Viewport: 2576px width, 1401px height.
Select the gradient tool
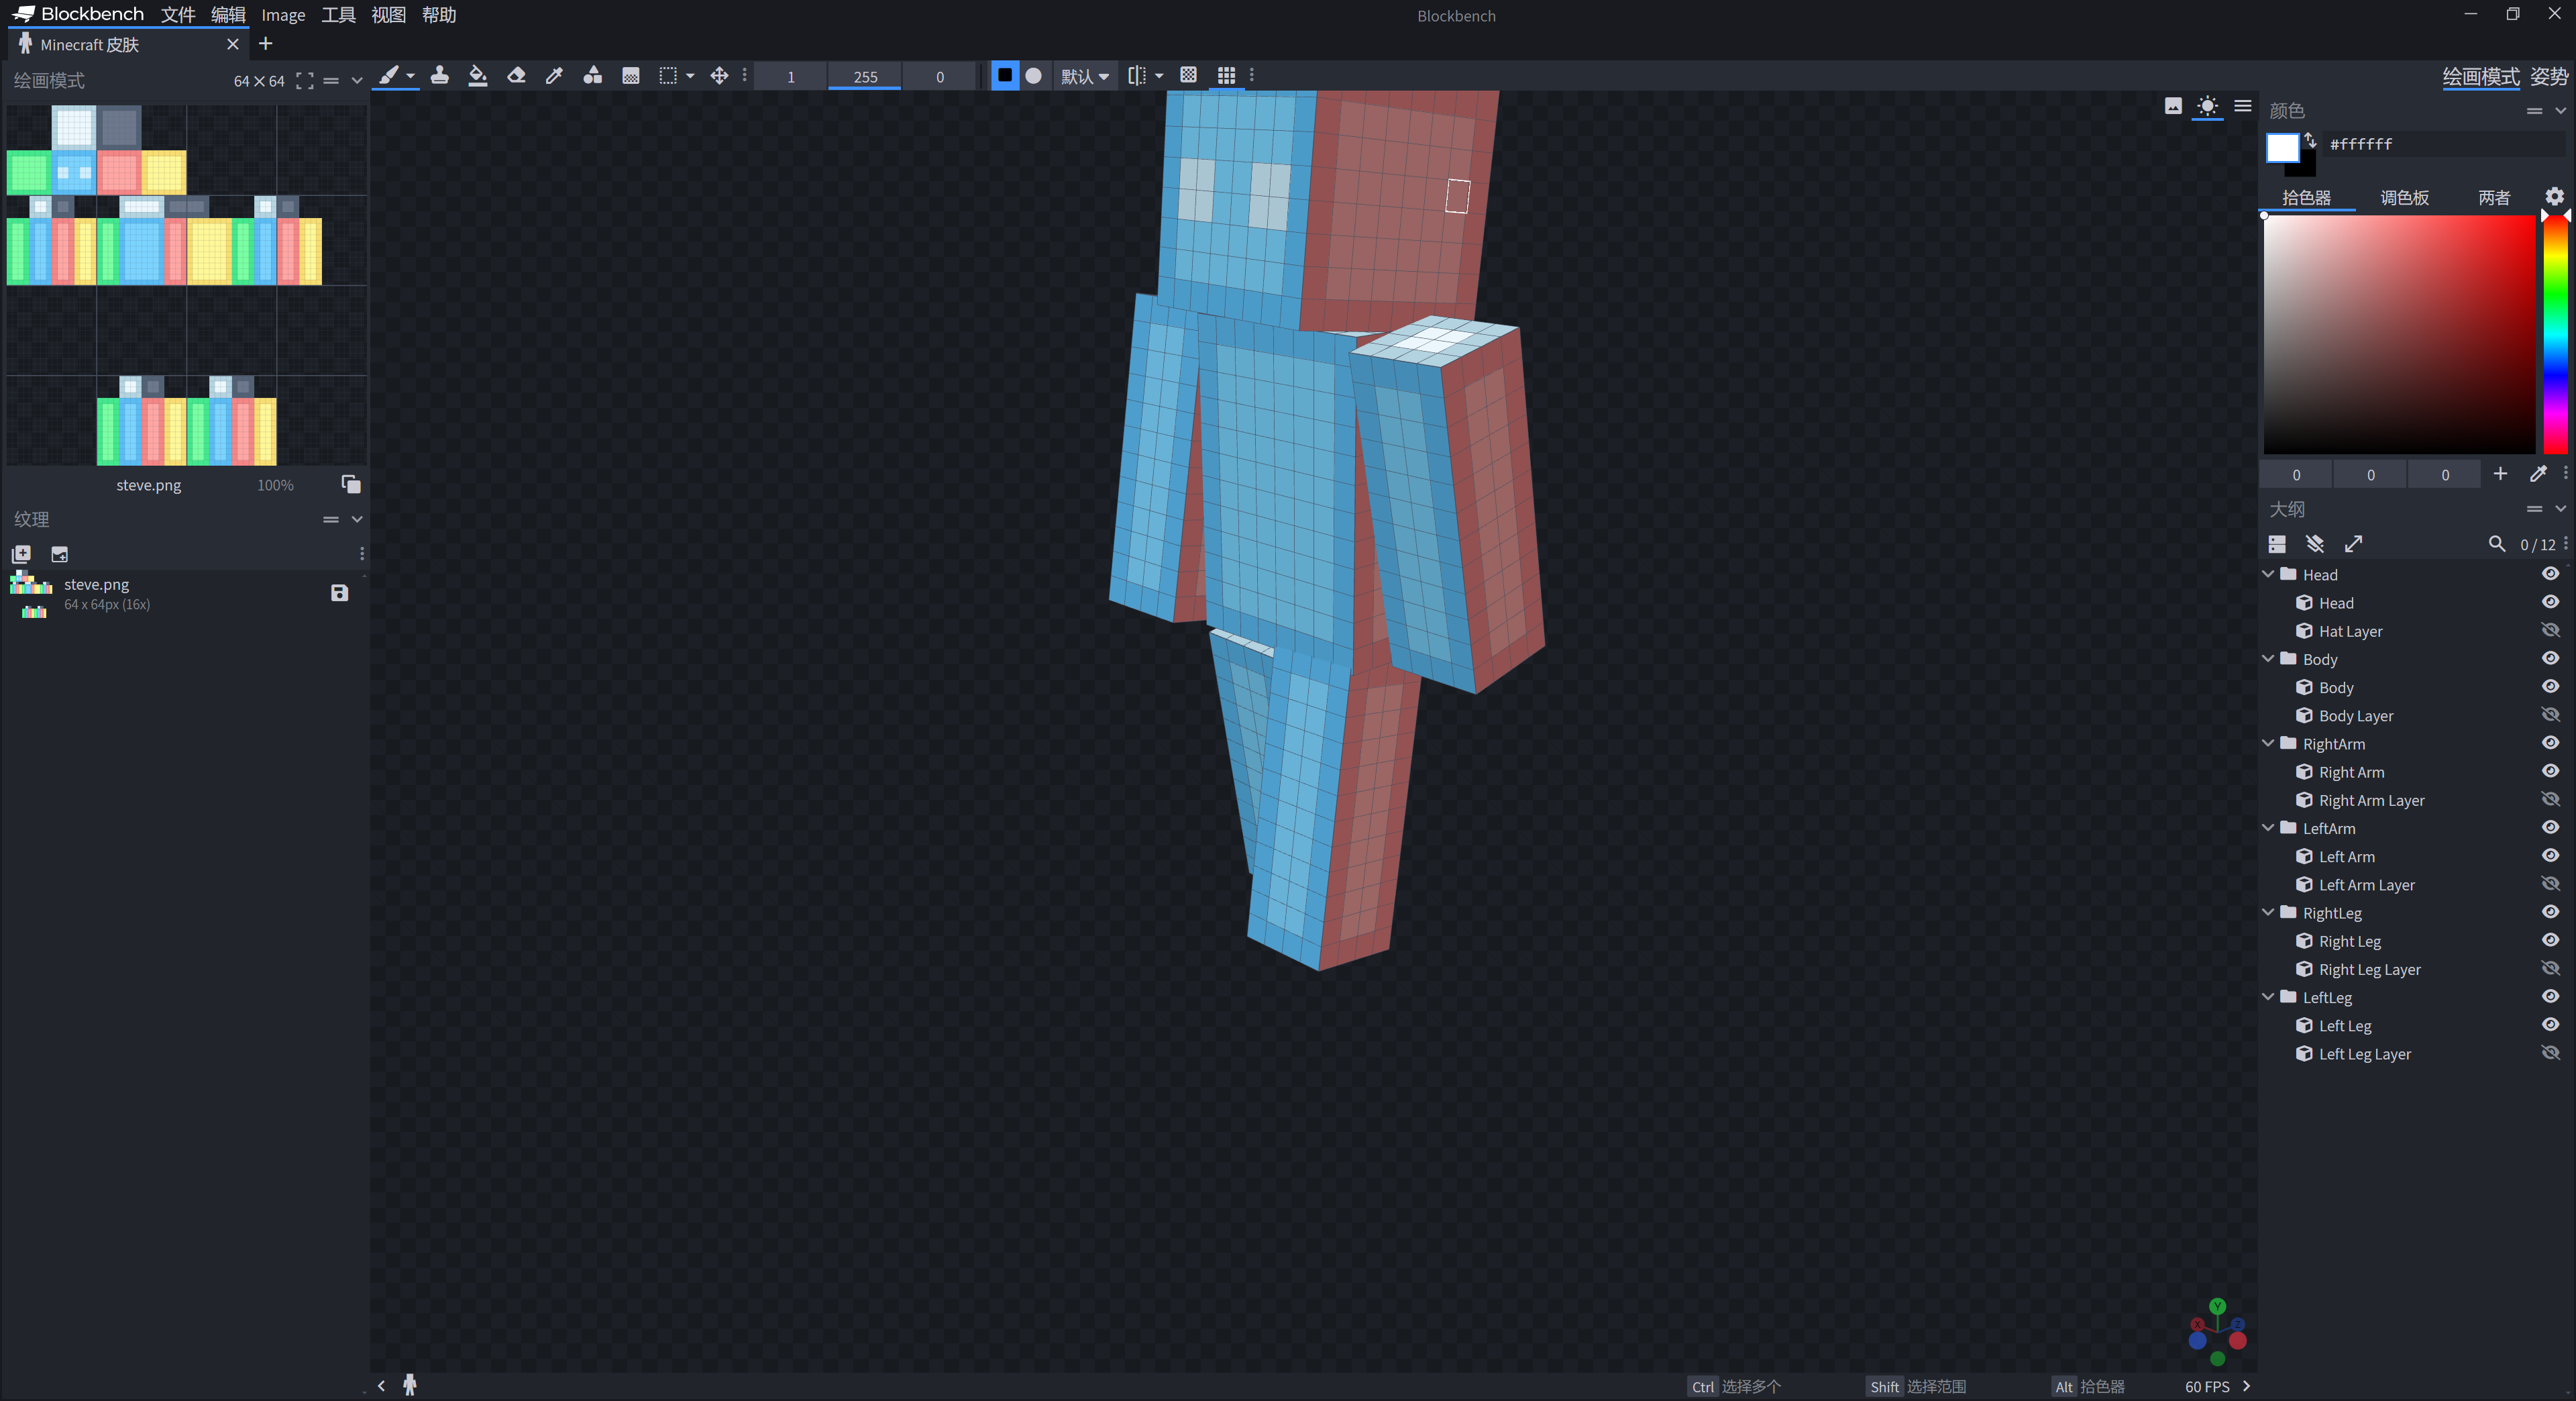(x=630, y=75)
